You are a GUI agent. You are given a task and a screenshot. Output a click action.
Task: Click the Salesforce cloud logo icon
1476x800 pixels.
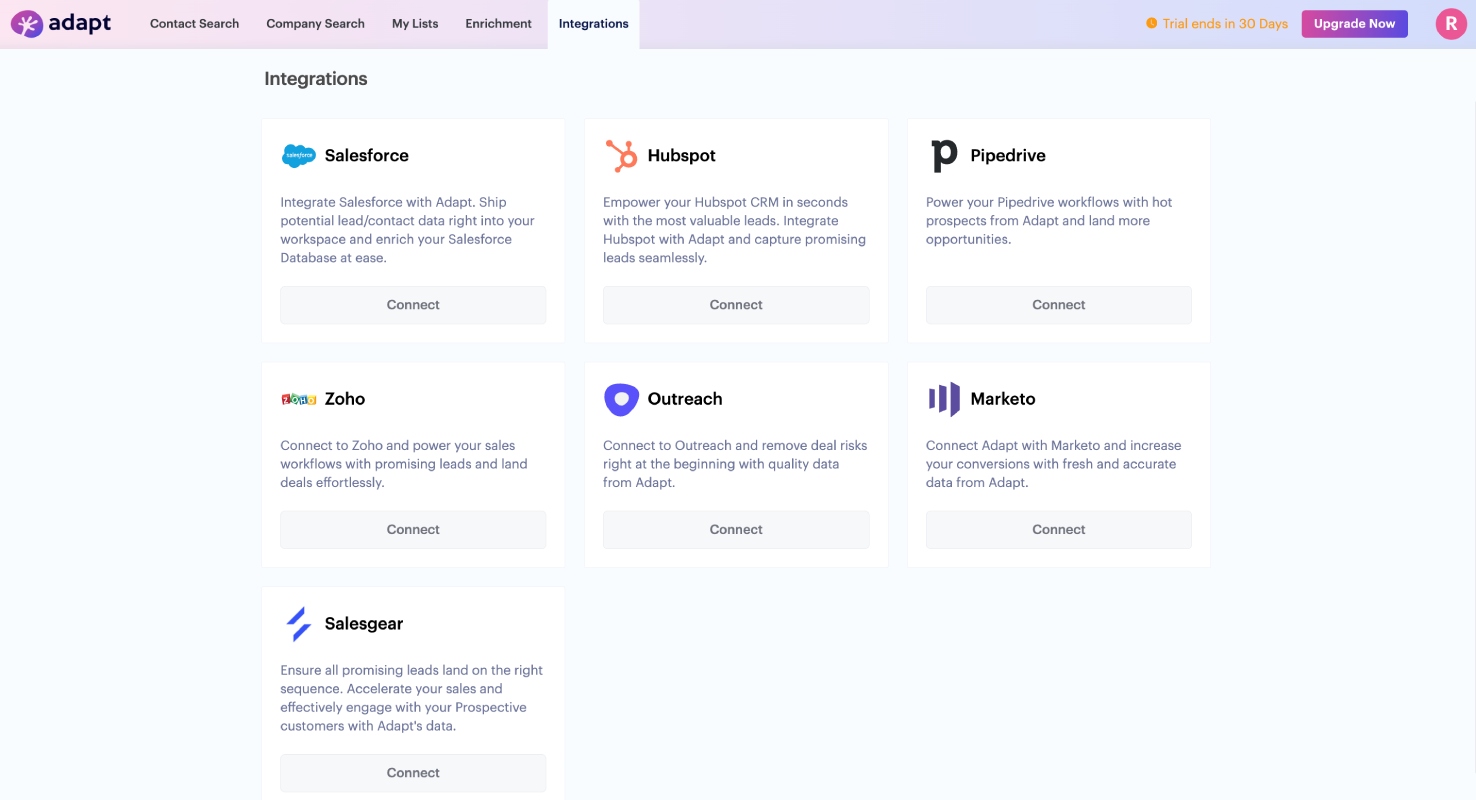pos(299,156)
